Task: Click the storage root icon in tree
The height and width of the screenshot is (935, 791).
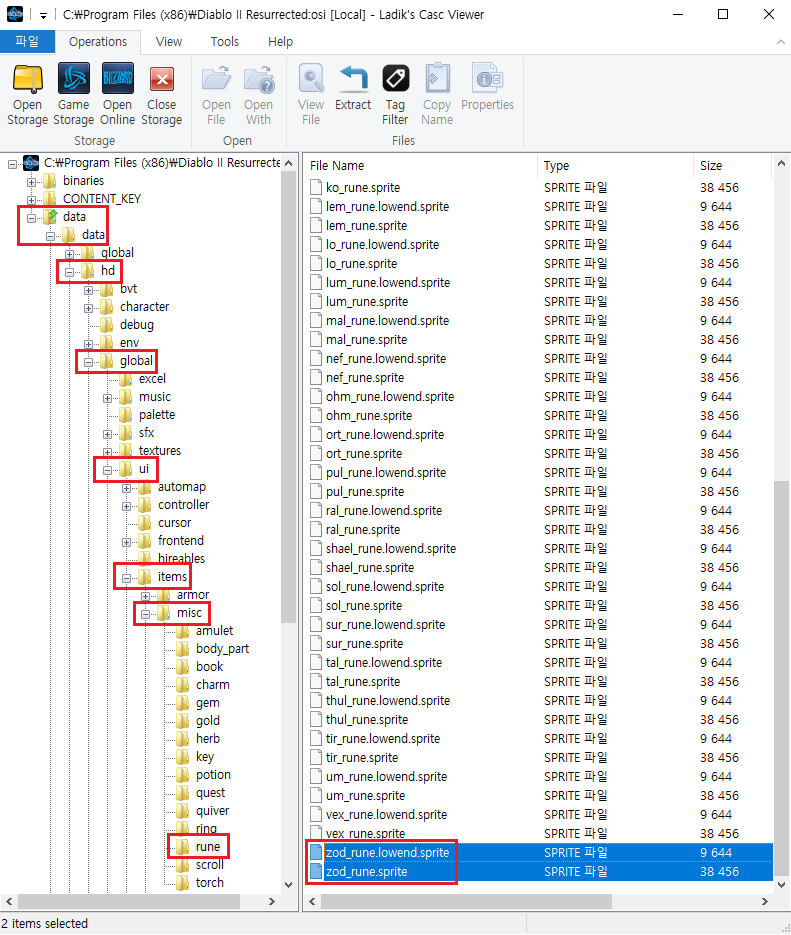Action: (31, 163)
